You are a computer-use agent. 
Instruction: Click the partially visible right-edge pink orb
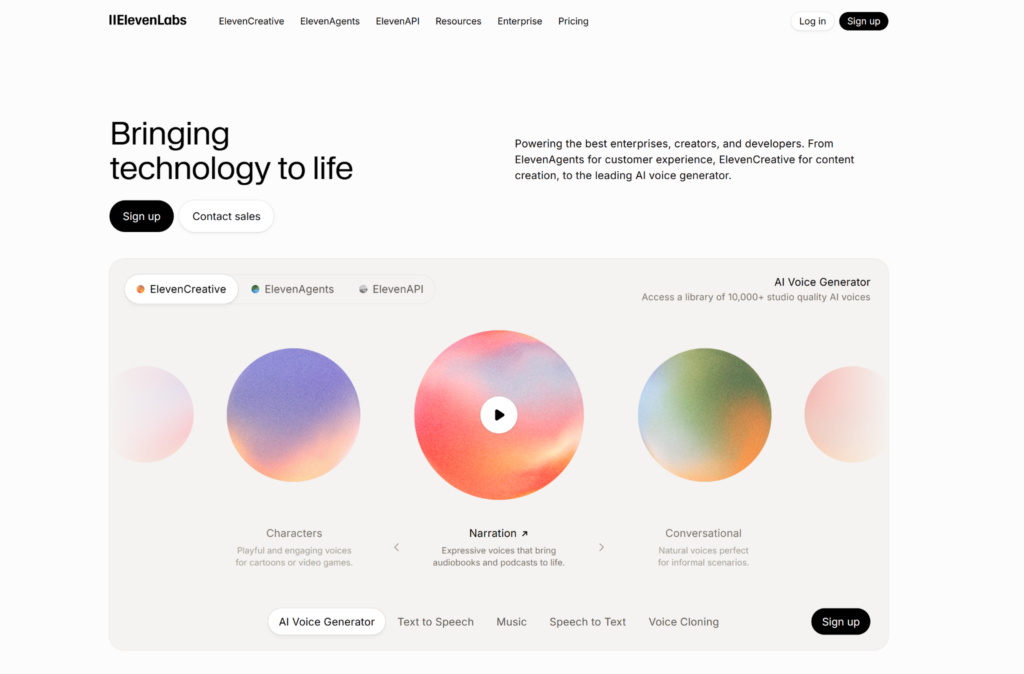pos(845,414)
